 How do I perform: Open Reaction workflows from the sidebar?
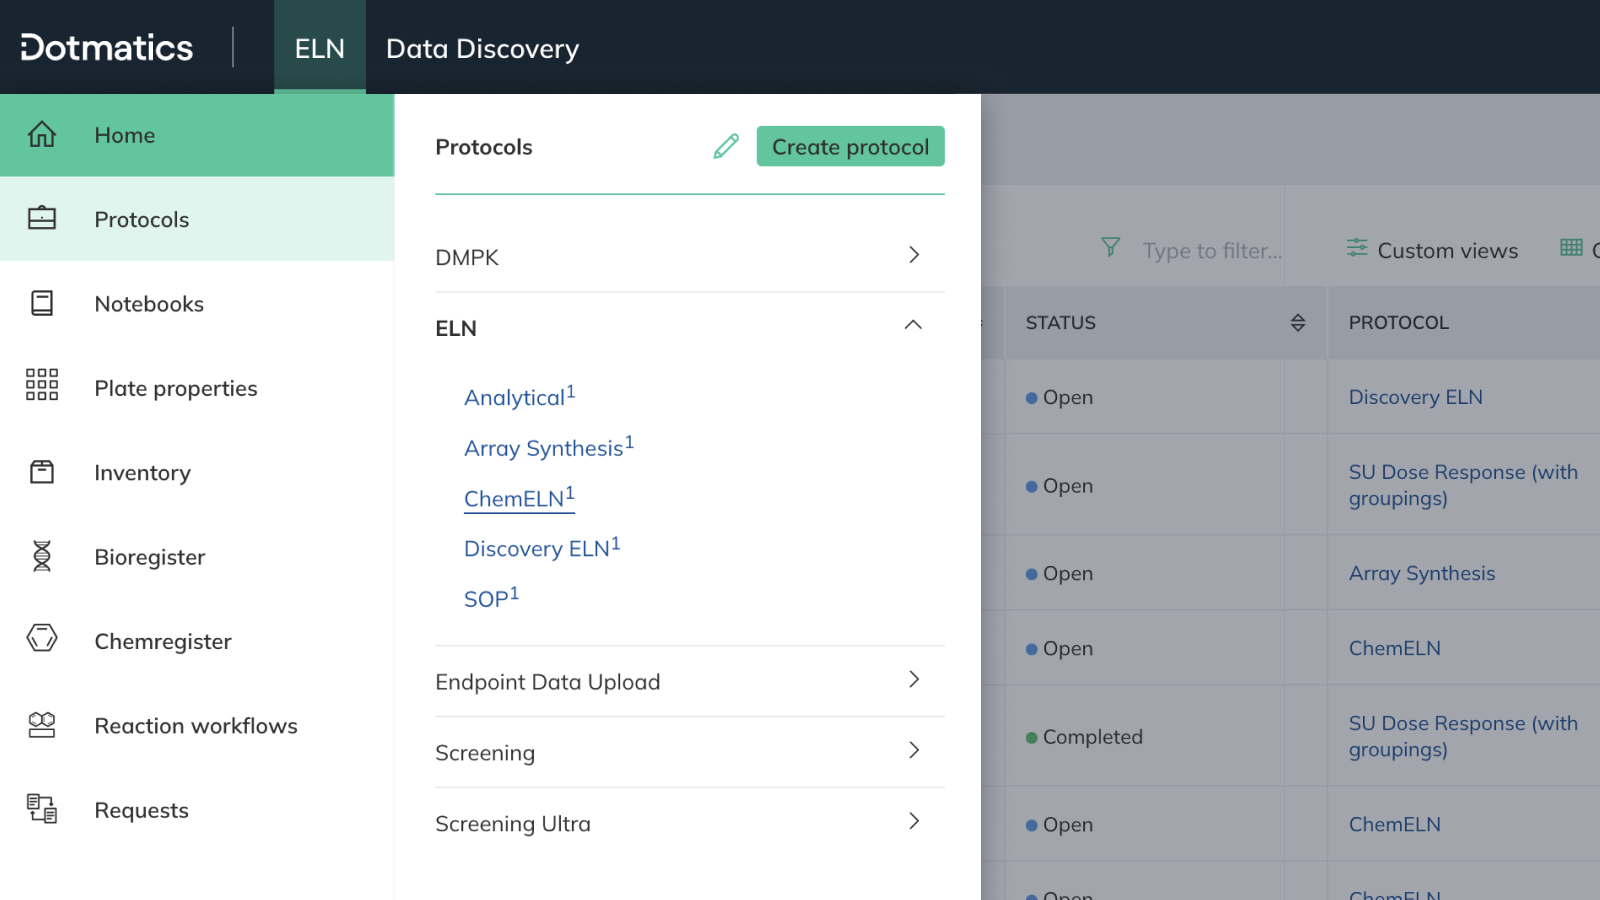197,725
